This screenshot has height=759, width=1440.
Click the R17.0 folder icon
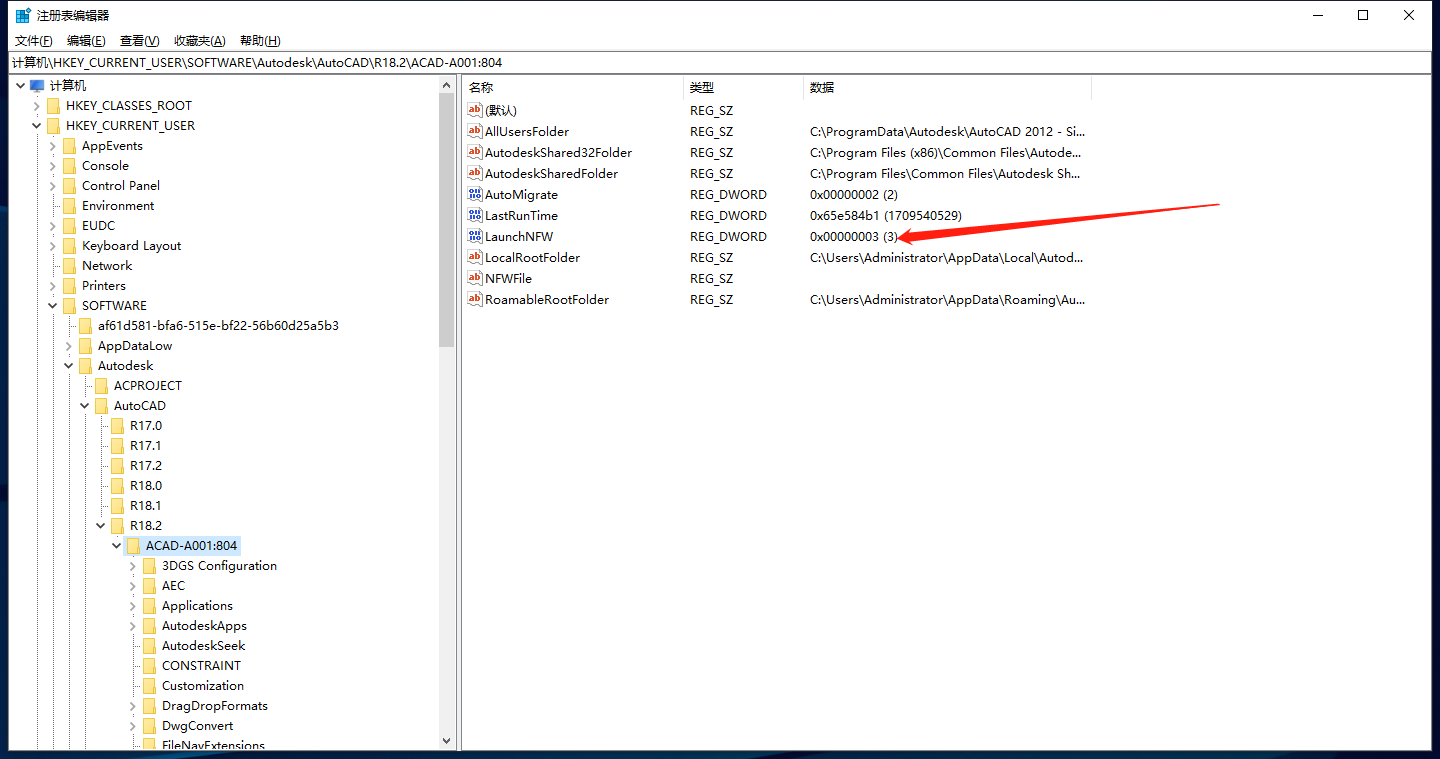[117, 426]
